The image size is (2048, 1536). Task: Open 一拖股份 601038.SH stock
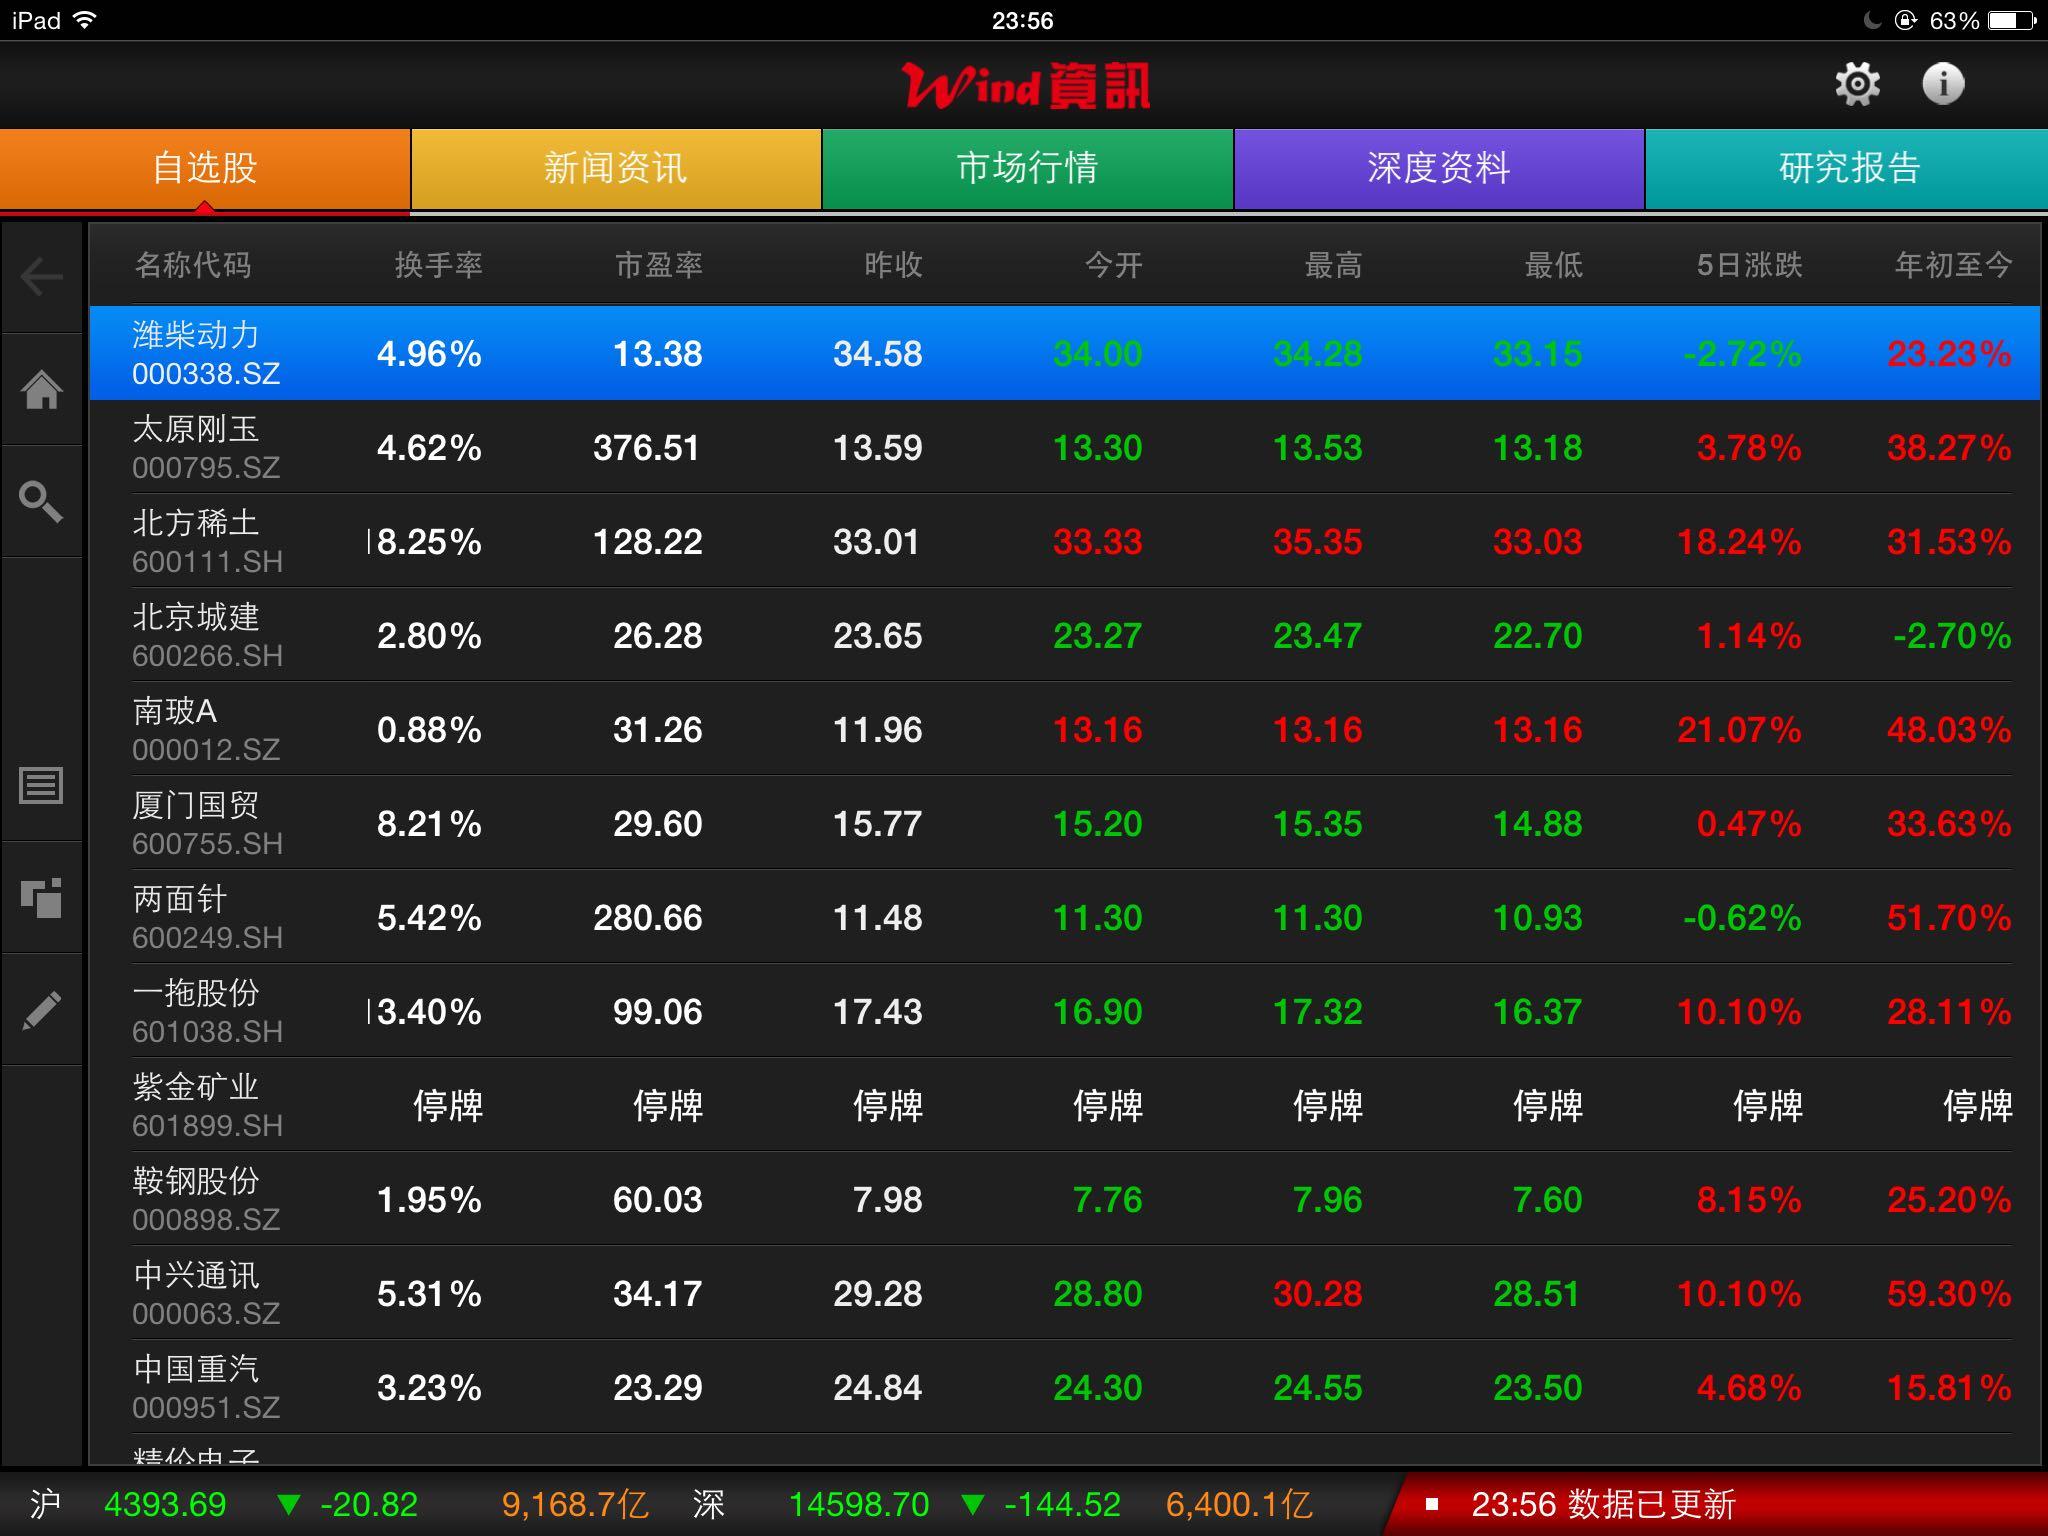(1065, 1011)
